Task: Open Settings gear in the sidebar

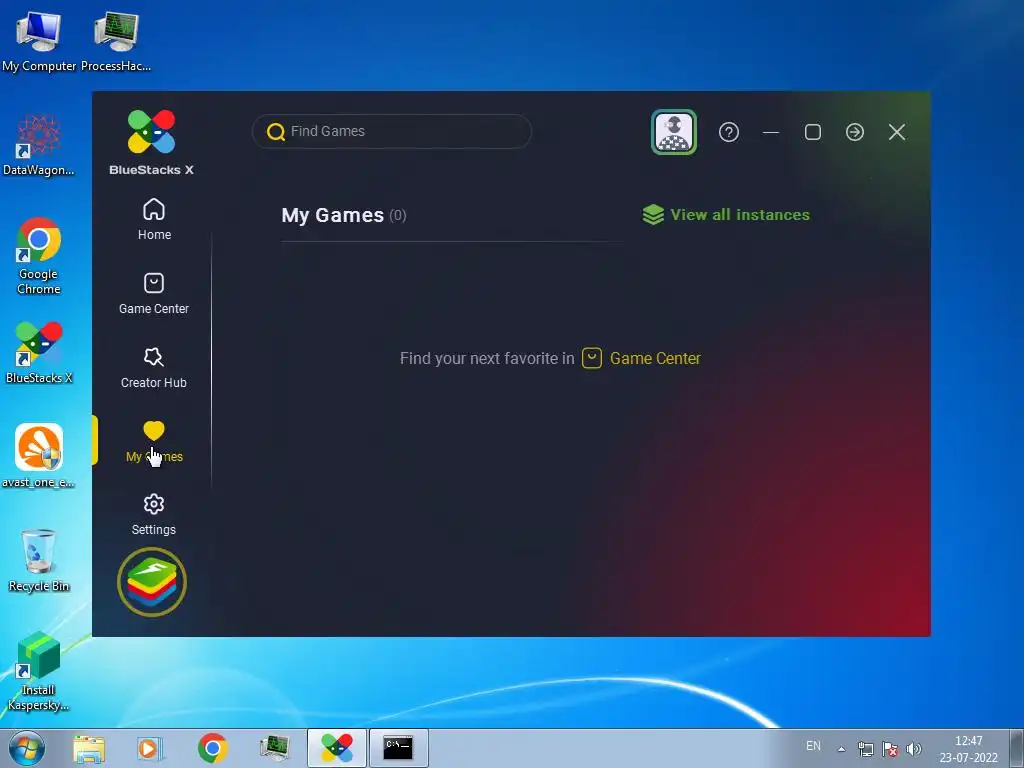Action: point(154,515)
